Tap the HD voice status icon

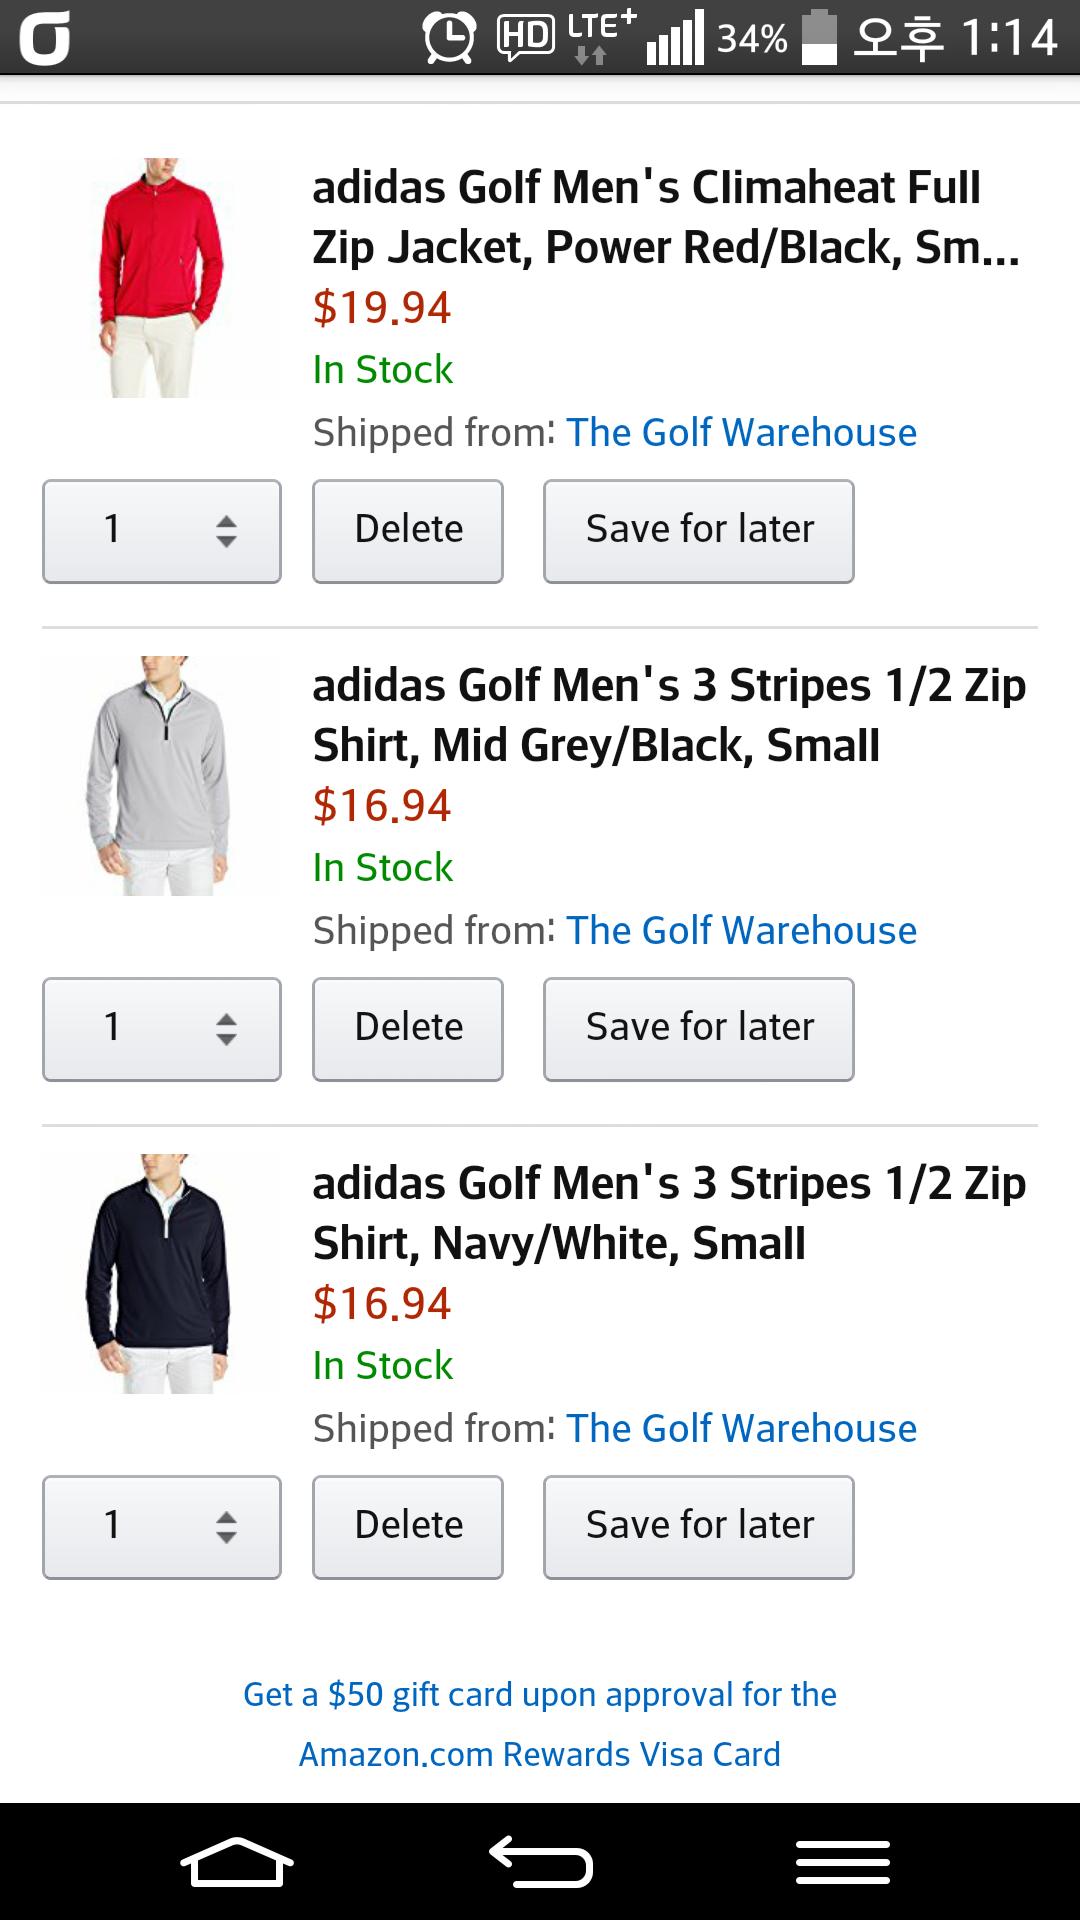click(x=526, y=38)
